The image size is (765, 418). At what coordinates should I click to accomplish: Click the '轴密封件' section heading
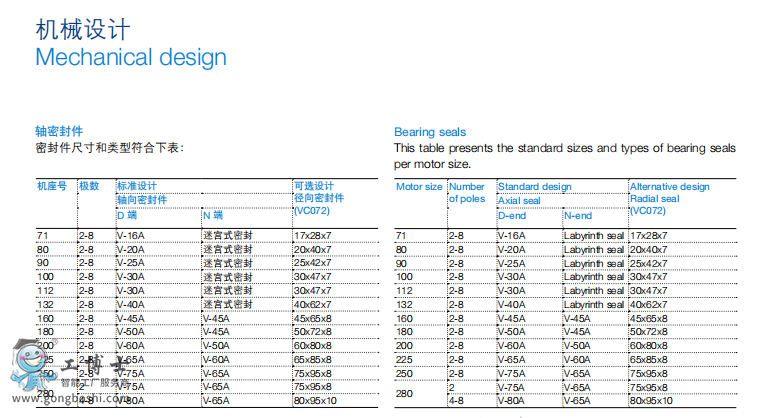(x=59, y=132)
